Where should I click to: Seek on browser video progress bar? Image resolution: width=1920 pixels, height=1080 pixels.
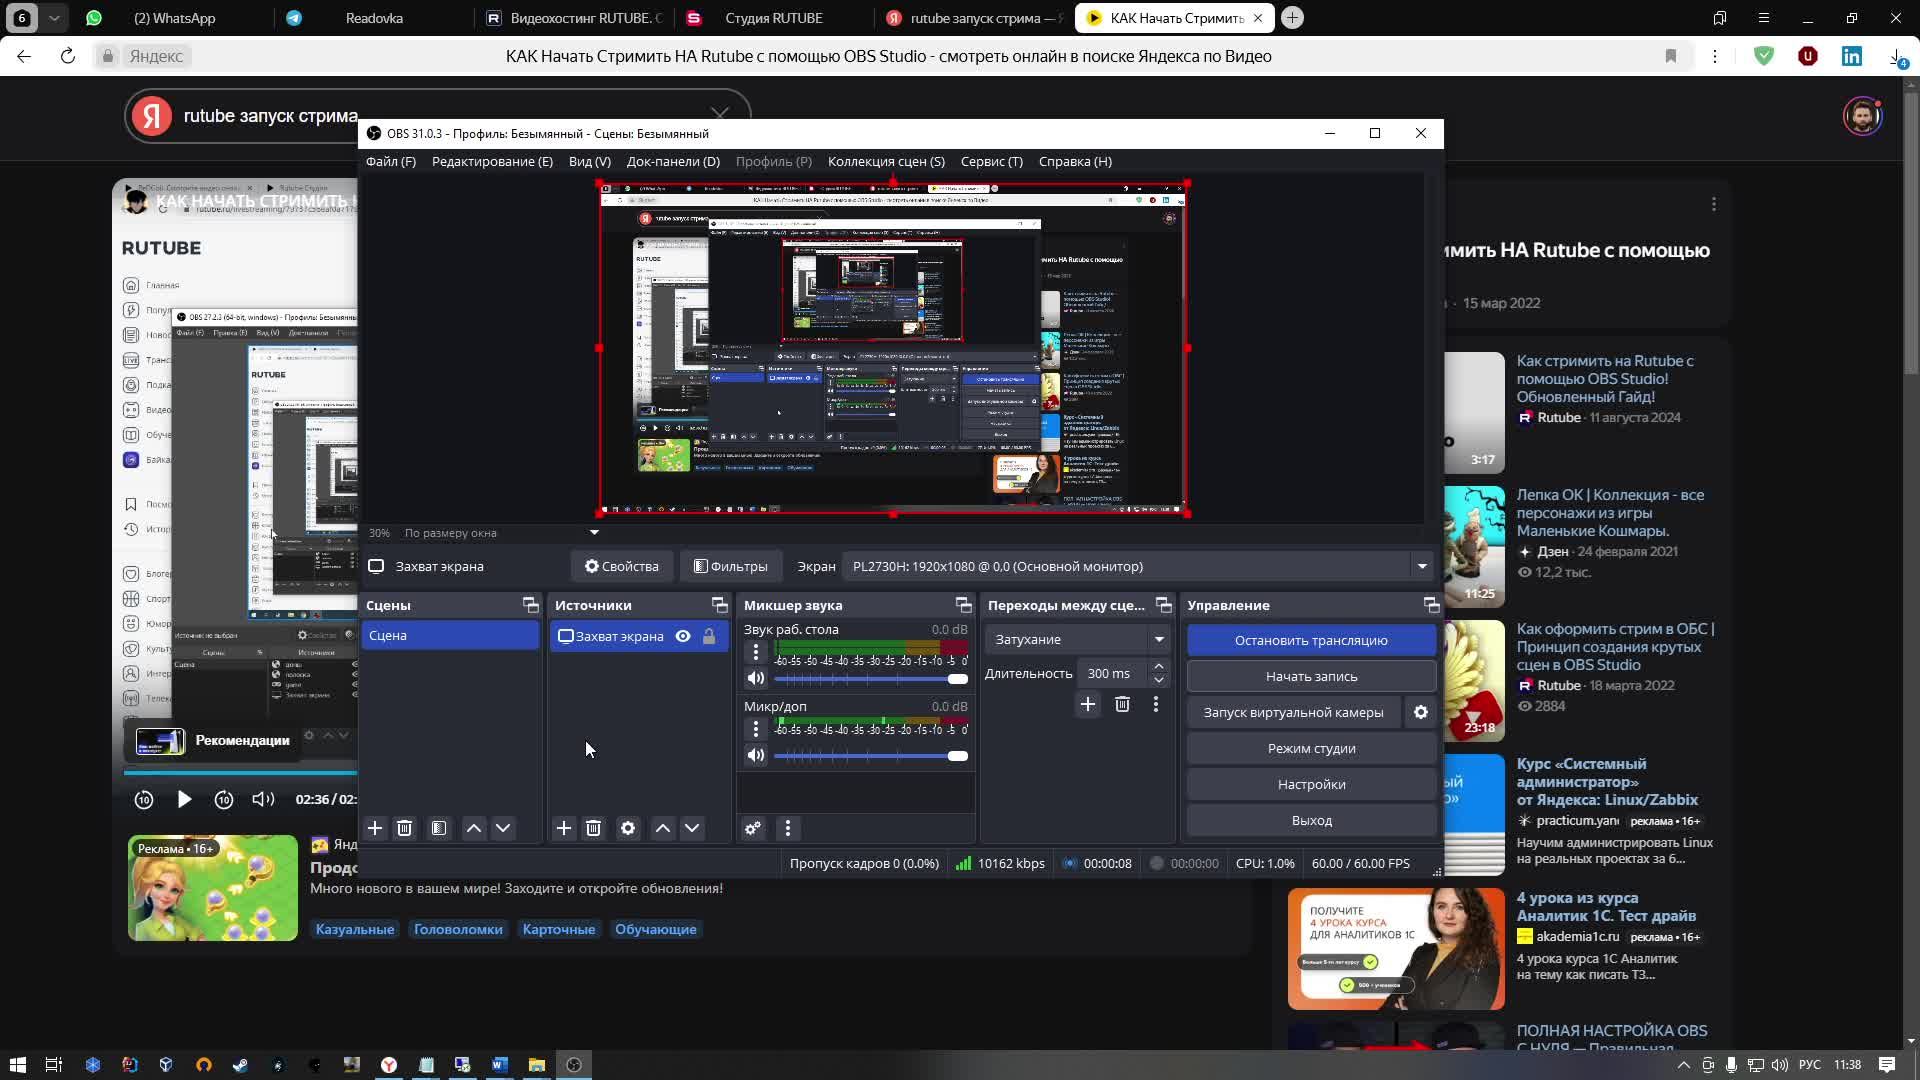[x=240, y=773]
